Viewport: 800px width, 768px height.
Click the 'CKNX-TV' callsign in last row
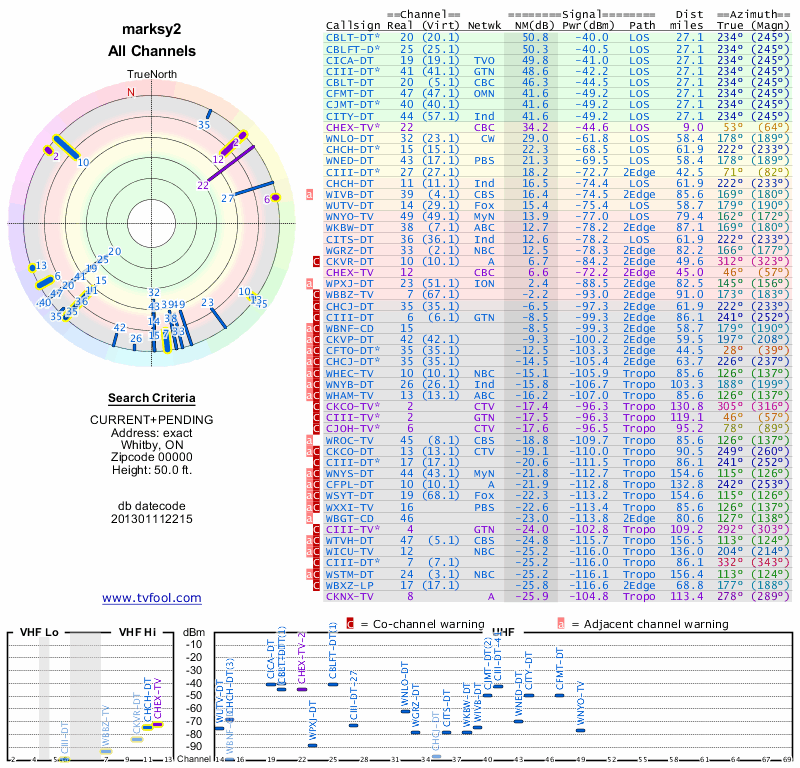349,597
